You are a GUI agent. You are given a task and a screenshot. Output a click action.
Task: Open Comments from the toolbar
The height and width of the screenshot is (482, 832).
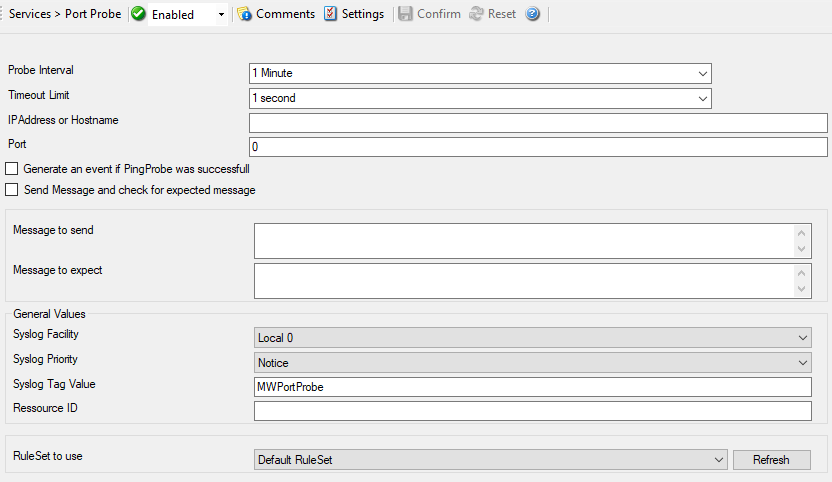click(x=276, y=14)
